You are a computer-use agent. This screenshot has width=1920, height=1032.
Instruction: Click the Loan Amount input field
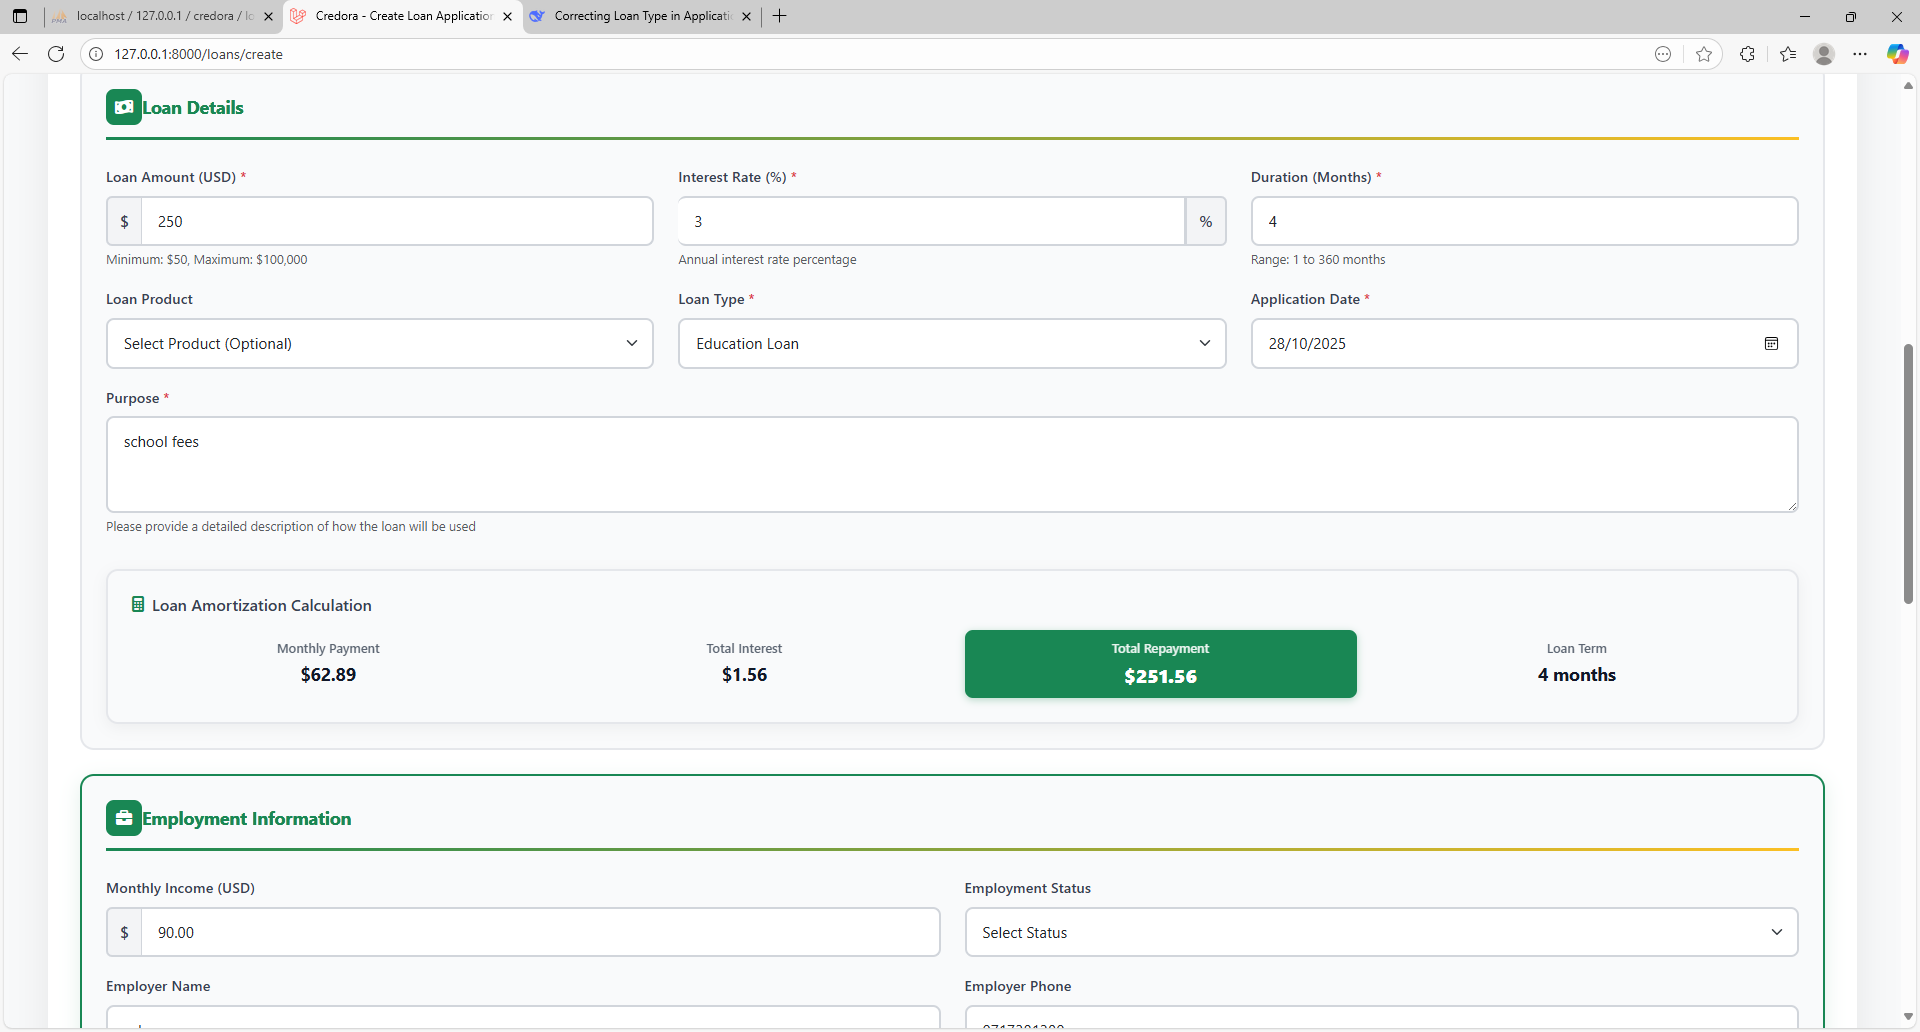(396, 222)
